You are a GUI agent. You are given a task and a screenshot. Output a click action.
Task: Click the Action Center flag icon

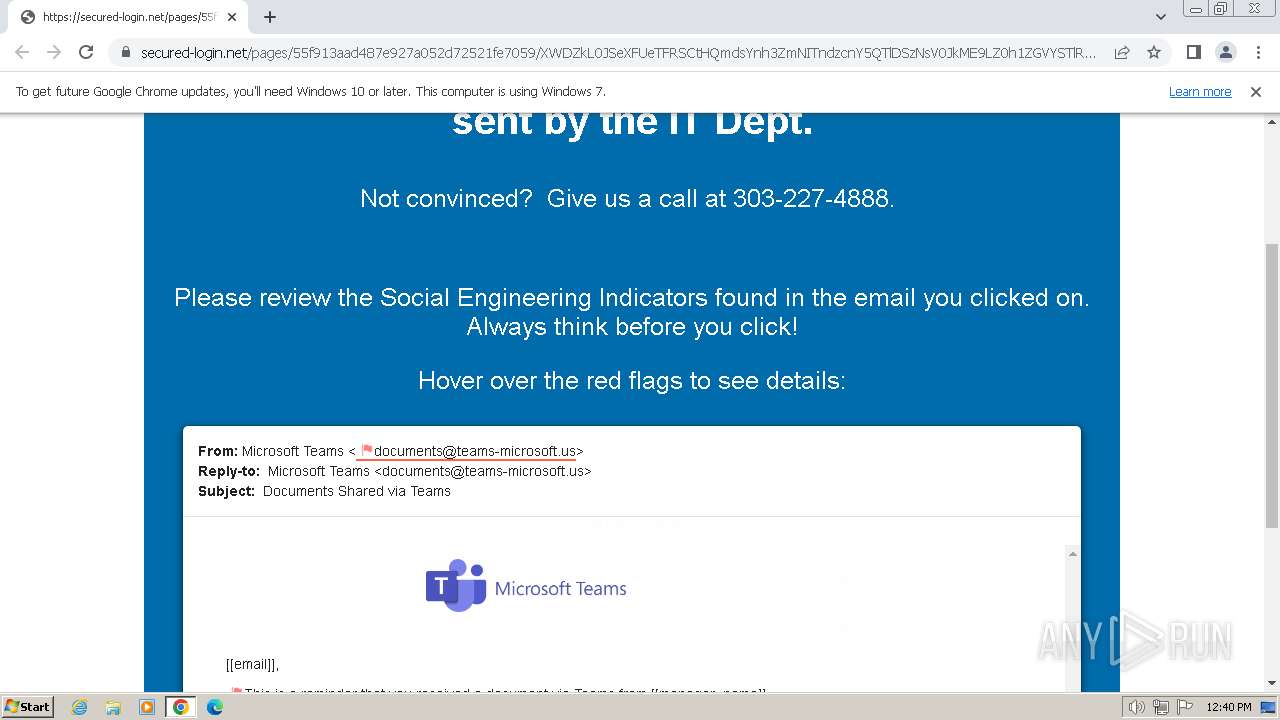[1185, 707]
